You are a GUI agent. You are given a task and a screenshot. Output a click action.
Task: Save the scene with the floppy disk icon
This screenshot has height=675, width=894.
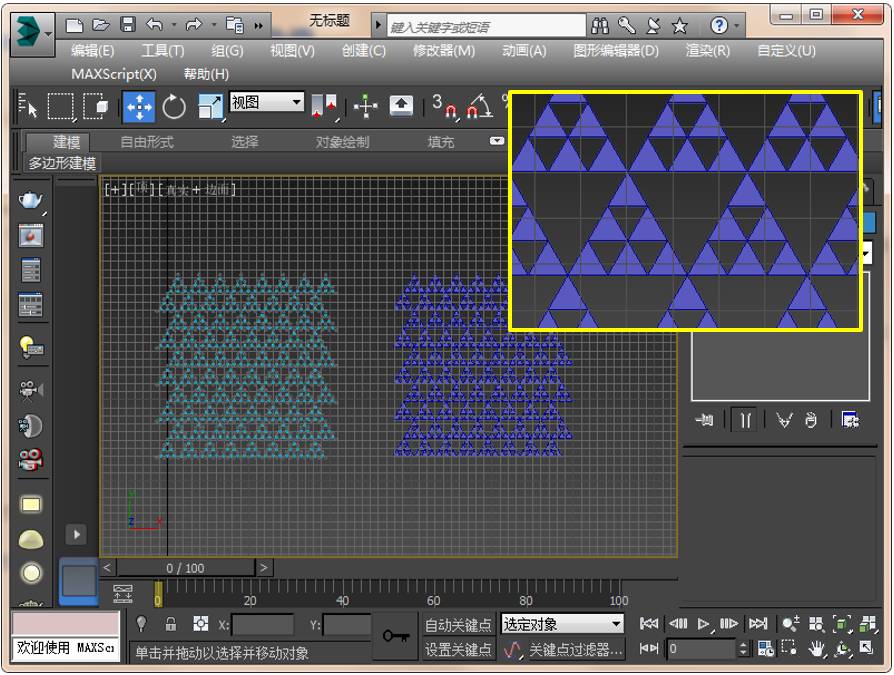point(128,25)
